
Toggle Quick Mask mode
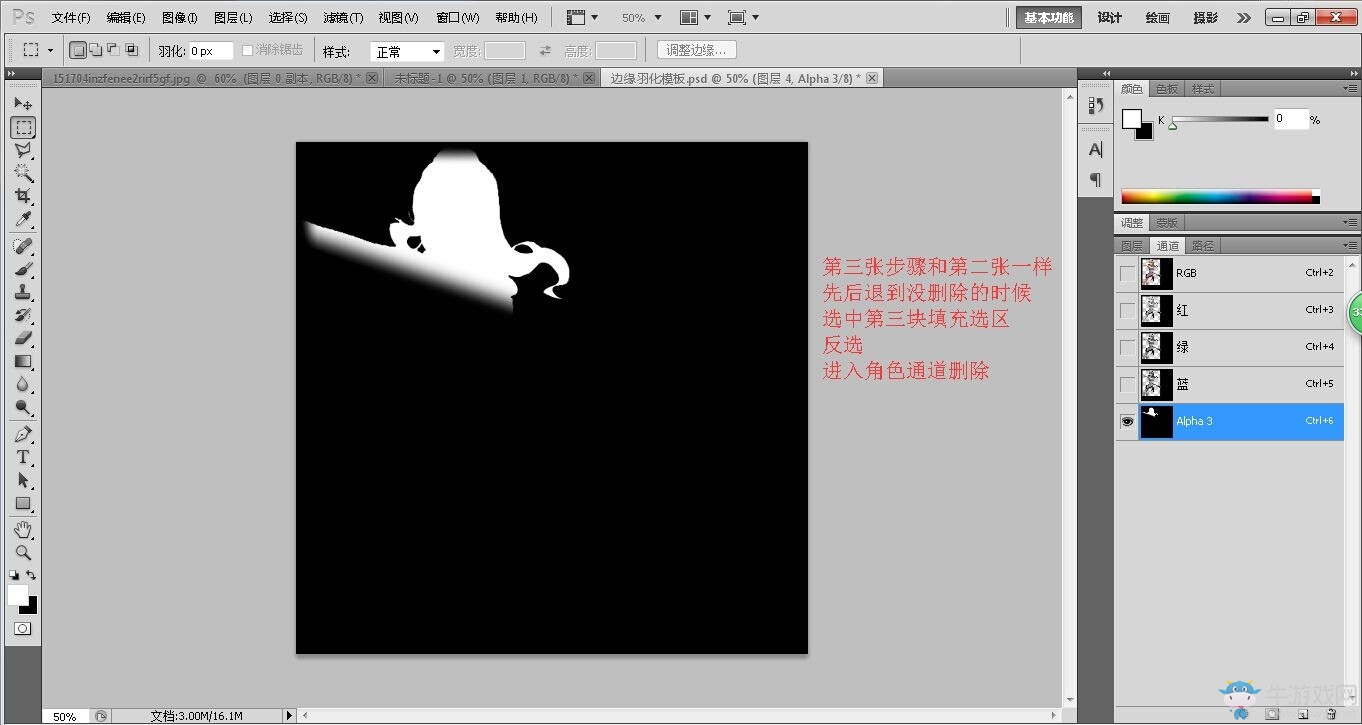(23, 629)
